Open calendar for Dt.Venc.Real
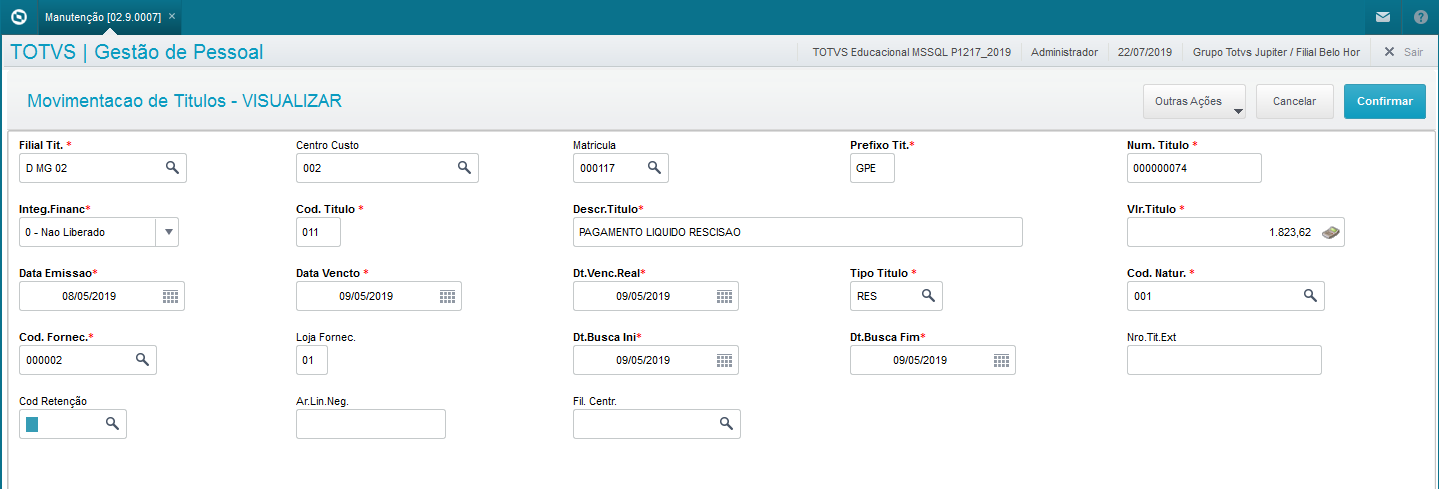Viewport: 1439px width, 489px height. tap(724, 296)
